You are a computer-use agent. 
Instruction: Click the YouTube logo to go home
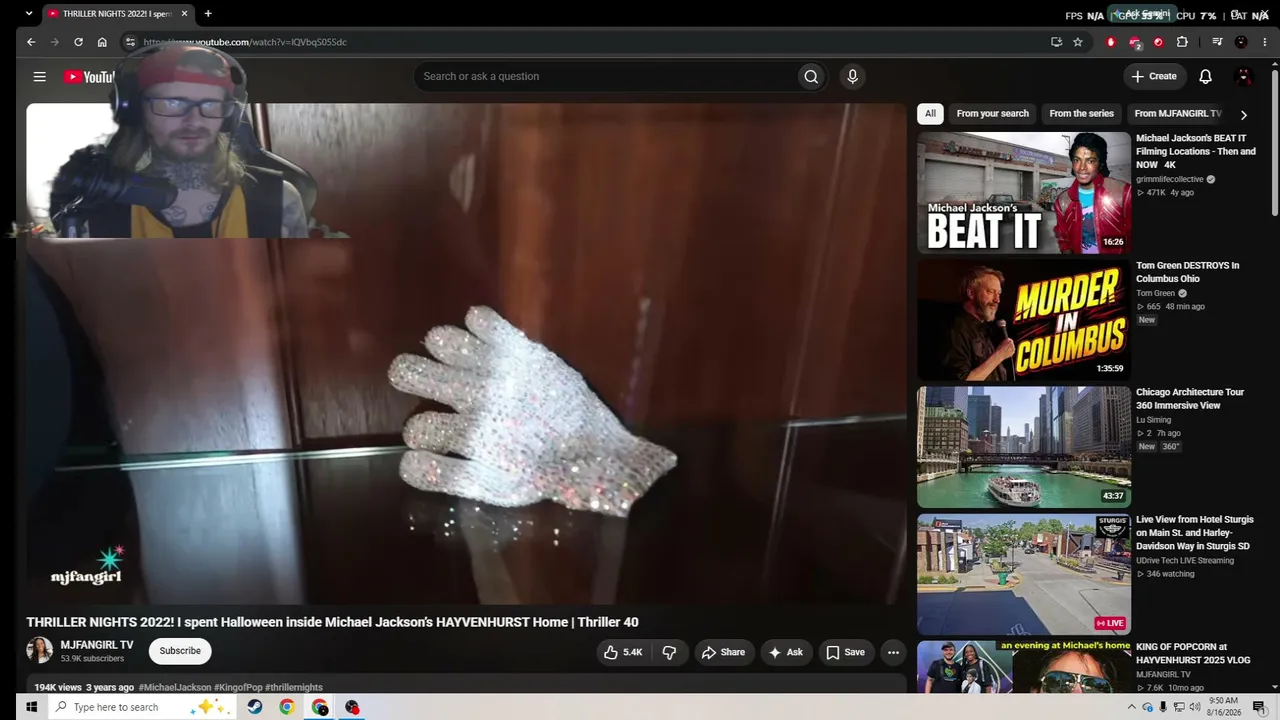(x=90, y=77)
